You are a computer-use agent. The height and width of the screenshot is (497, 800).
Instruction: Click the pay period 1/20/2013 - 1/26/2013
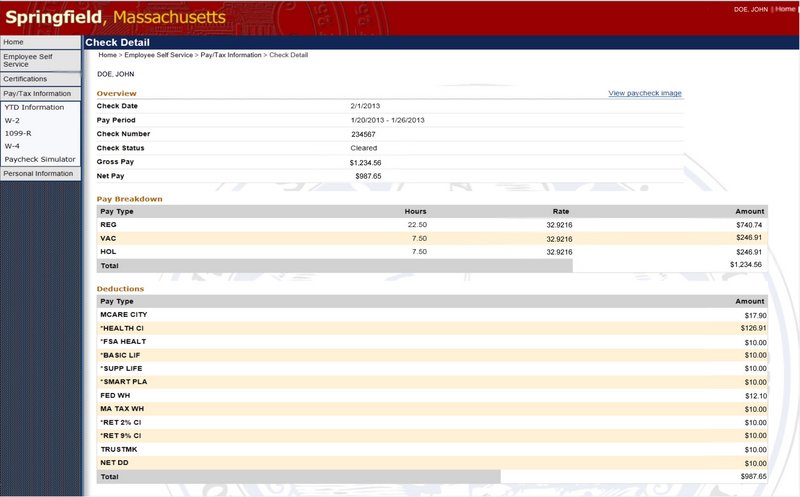387,120
